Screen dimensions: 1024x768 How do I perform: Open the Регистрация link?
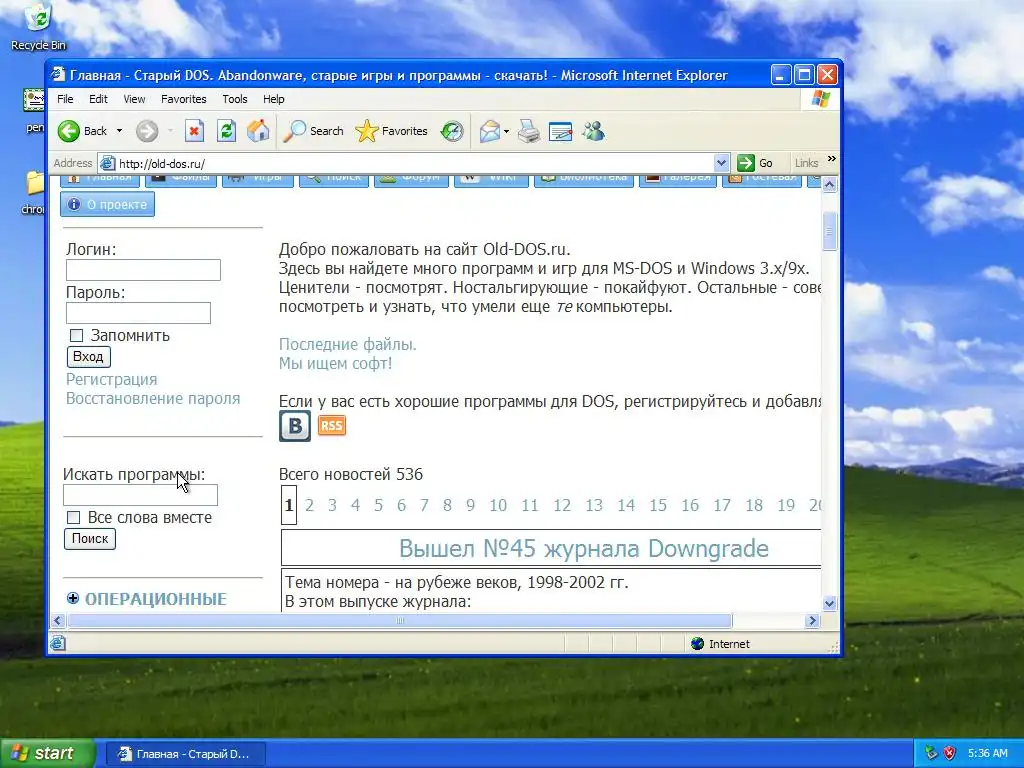(112, 379)
